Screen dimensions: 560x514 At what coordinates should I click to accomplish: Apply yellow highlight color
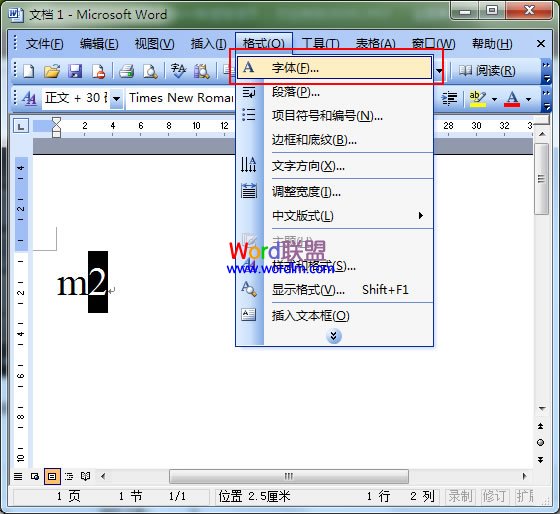(x=478, y=99)
